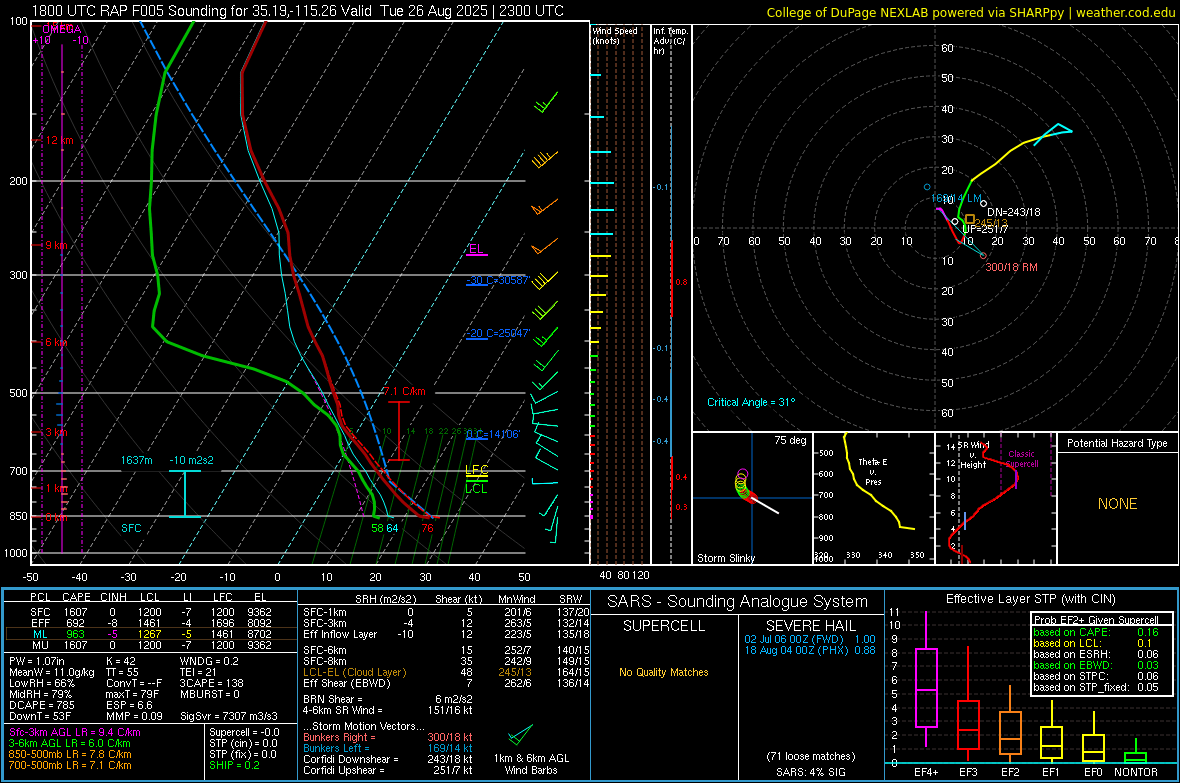Image resolution: width=1180 pixels, height=783 pixels.
Task: Click the DN=243/18 hodograph label
Action: pos(1014,212)
